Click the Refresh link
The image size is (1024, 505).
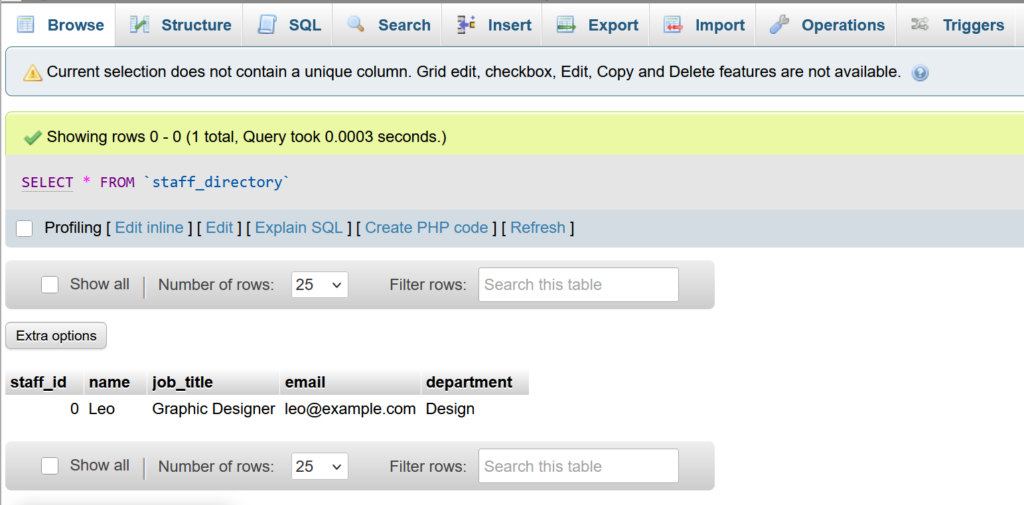537,228
